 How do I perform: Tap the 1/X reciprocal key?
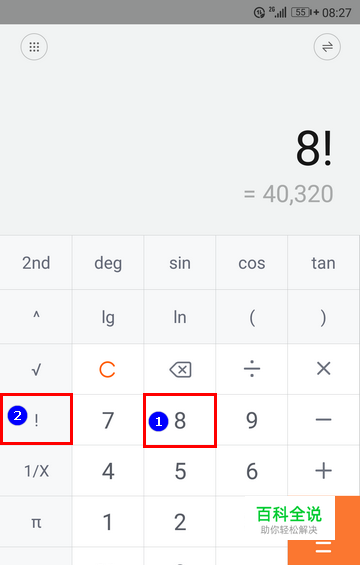pos(36,471)
